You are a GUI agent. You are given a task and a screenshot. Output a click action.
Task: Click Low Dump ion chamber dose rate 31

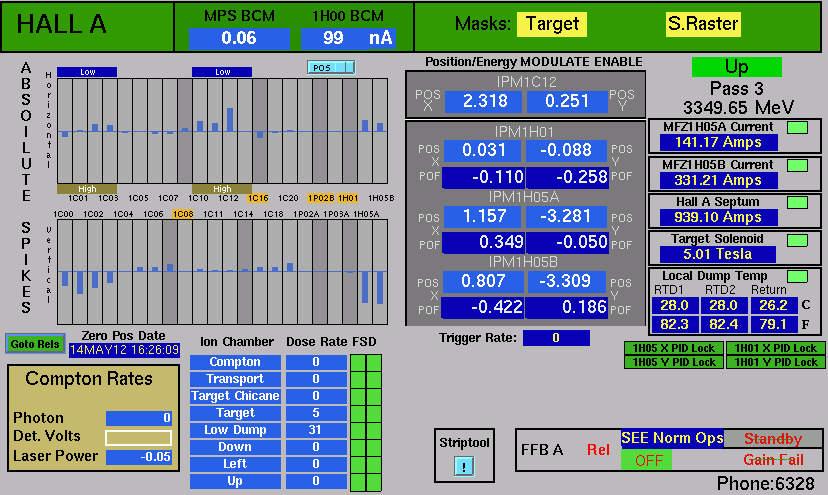pos(316,430)
